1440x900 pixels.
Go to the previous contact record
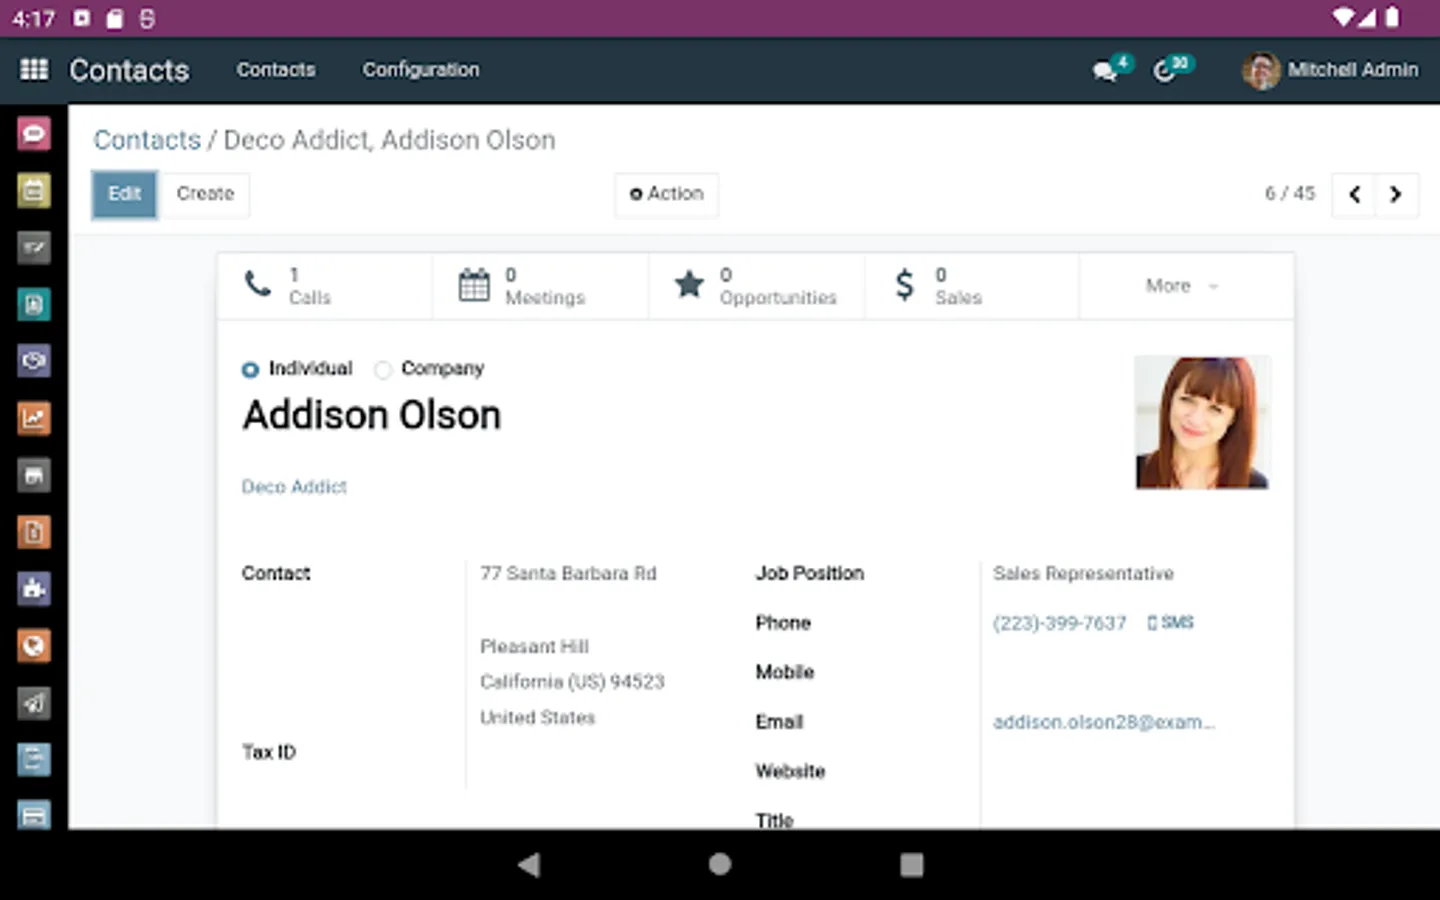tap(1354, 194)
